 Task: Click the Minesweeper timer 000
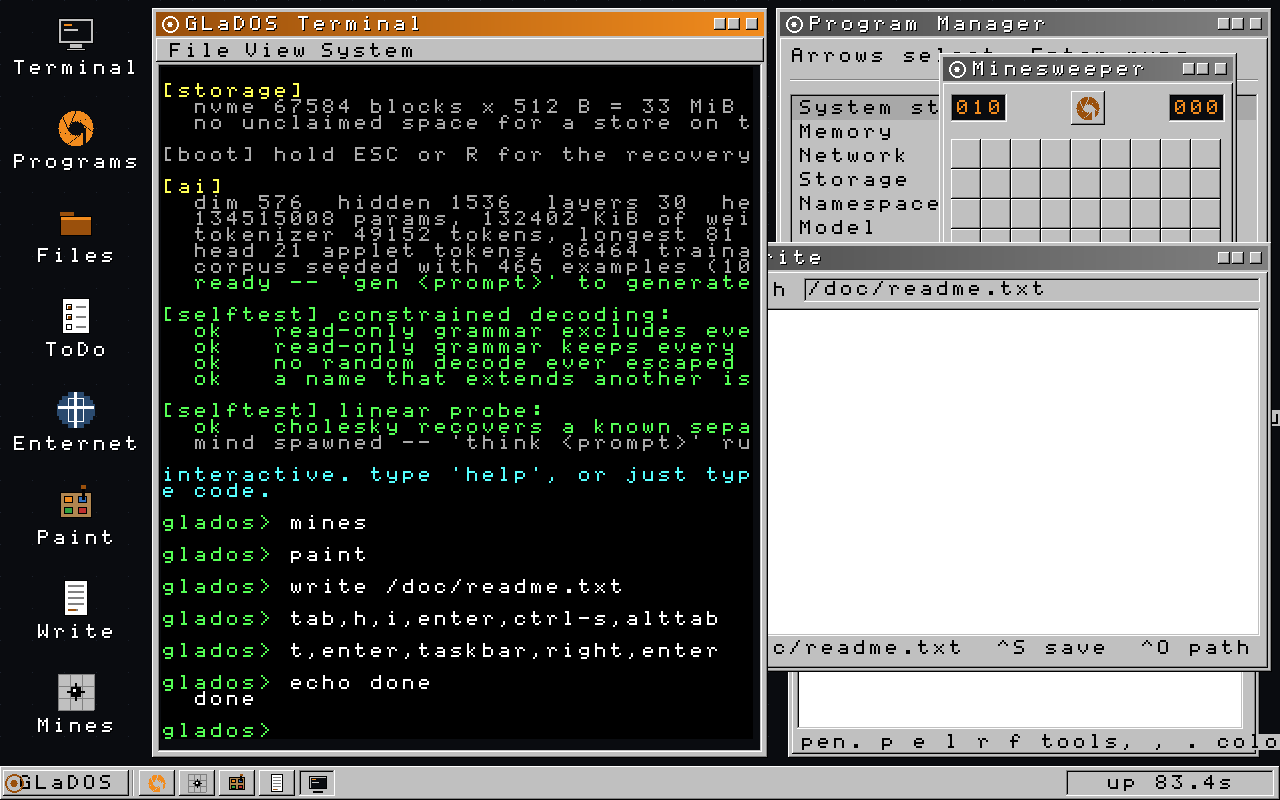(1196, 108)
